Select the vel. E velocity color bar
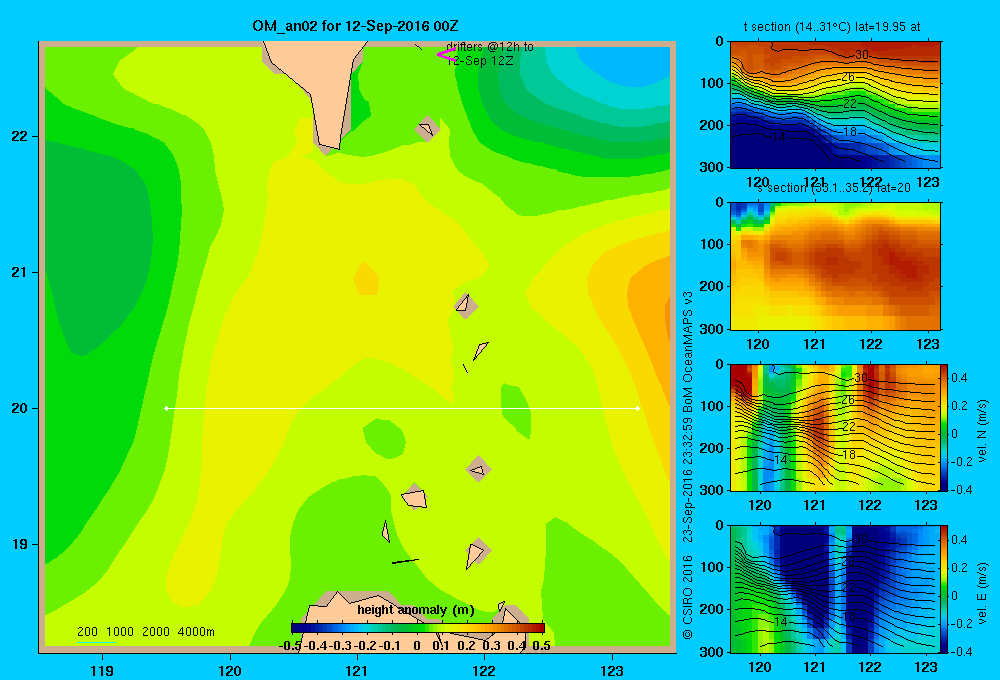Image resolution: width=1000 pixels, height=680 pixels. 945,589
